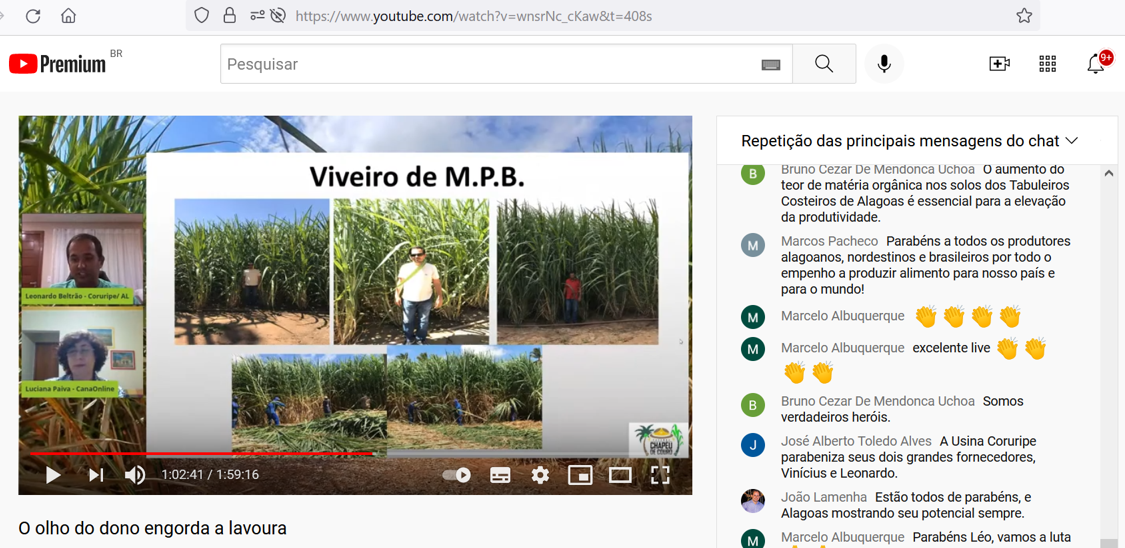The height and width of the screenshot is (548, 1125).
Task: Enter fullscreen mode
Action: click(660, 475)
